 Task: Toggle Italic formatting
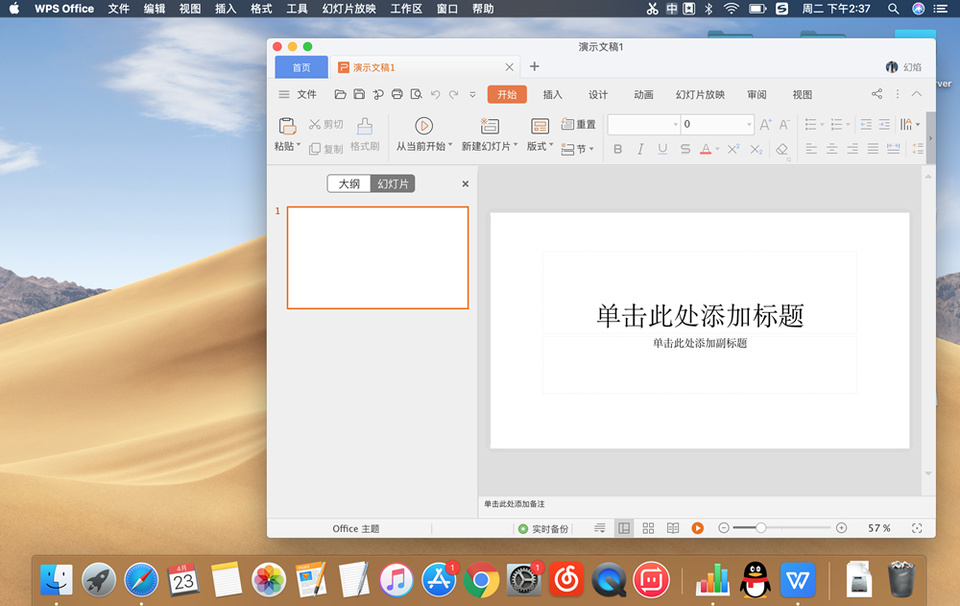[640, 149]
